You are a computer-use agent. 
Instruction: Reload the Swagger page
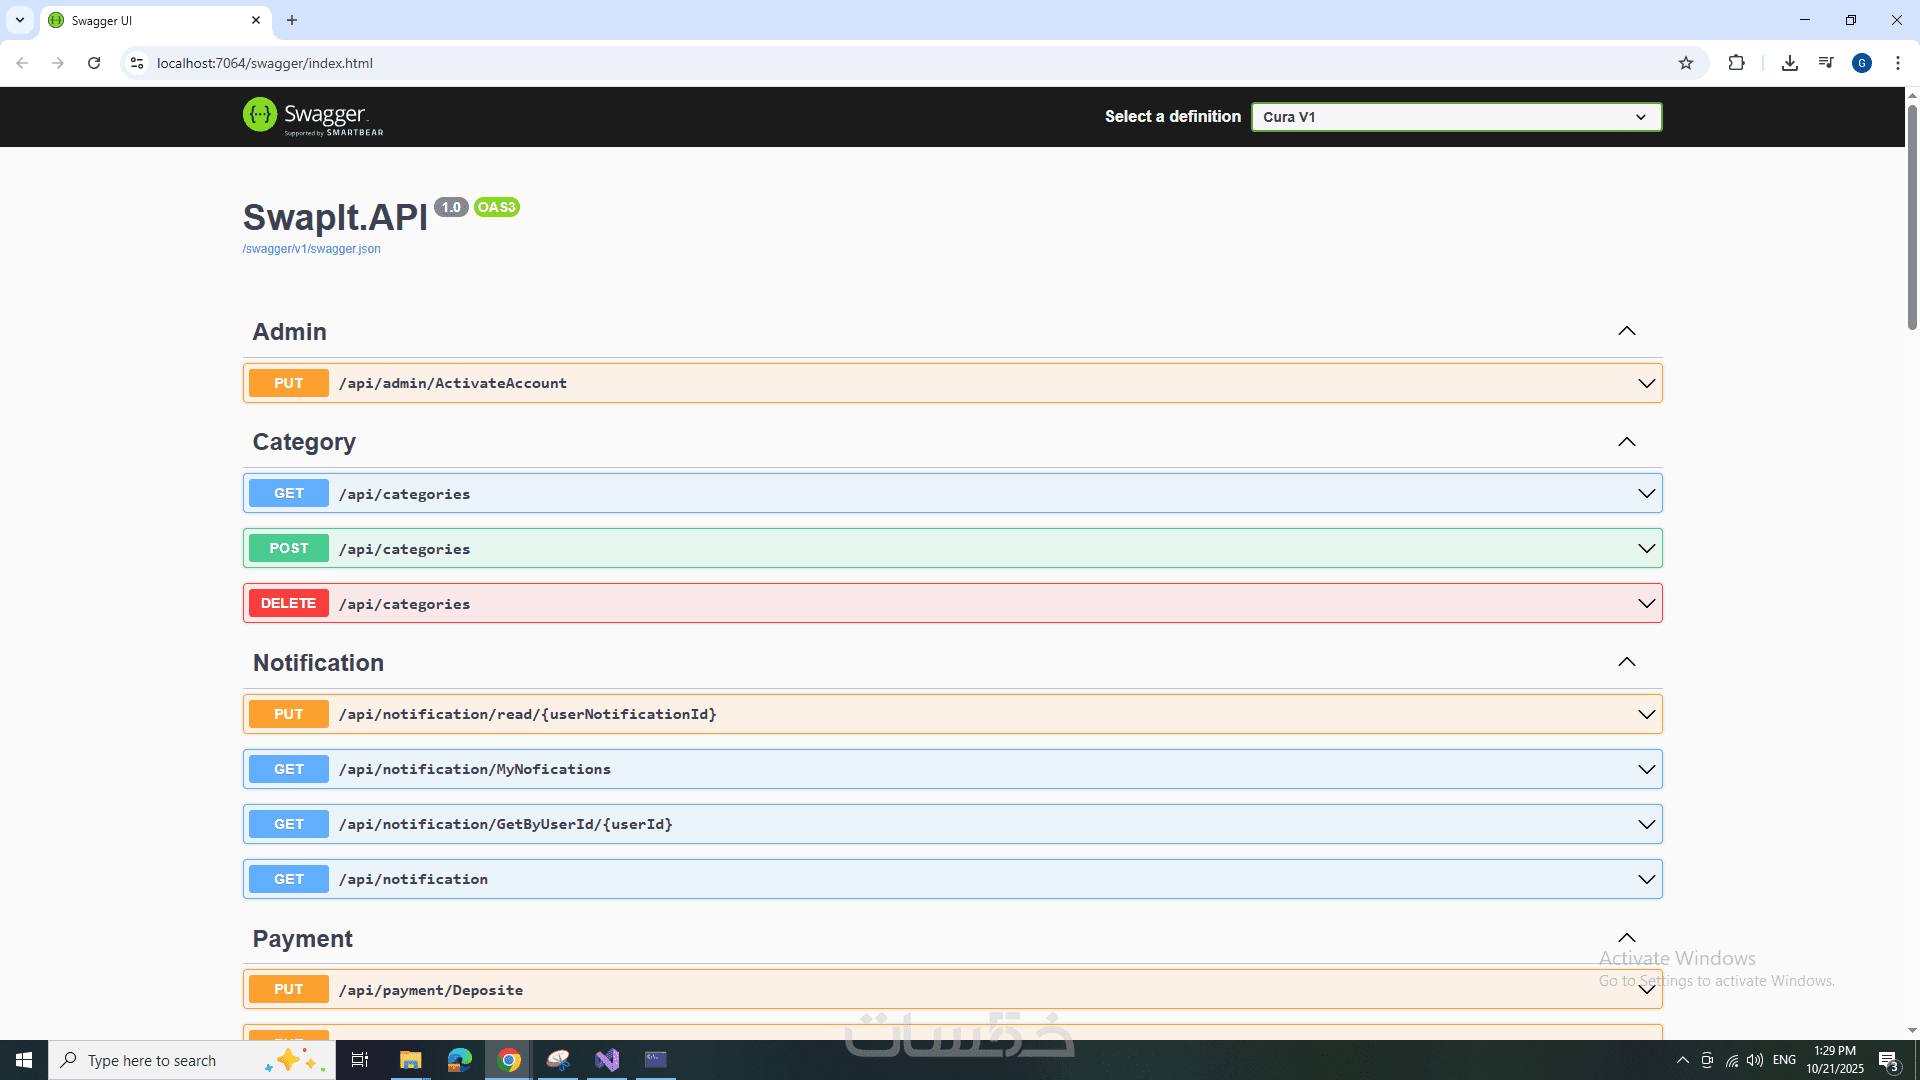click(94, 63)
